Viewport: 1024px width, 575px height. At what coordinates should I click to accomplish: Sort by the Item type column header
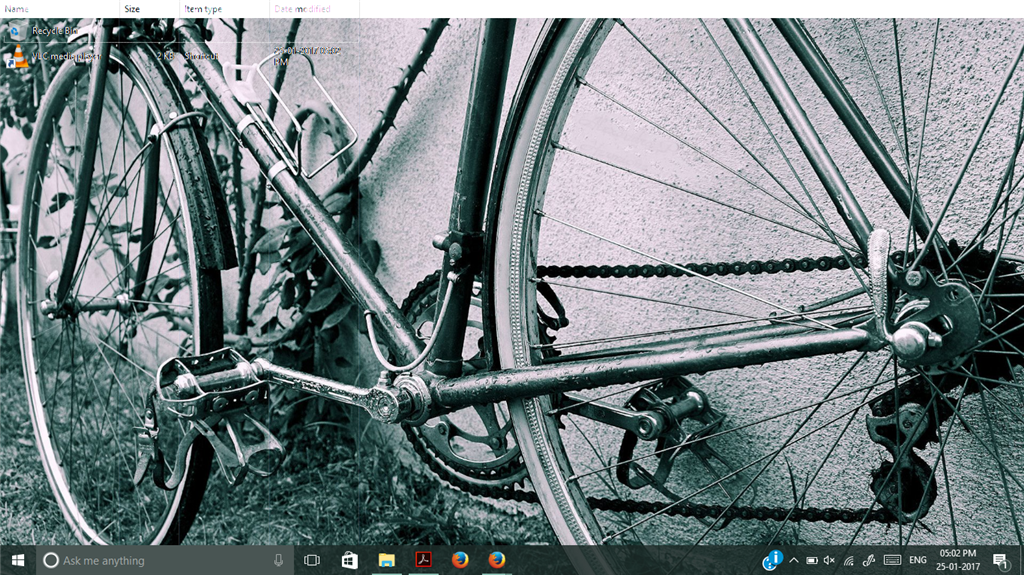[225, 9]
